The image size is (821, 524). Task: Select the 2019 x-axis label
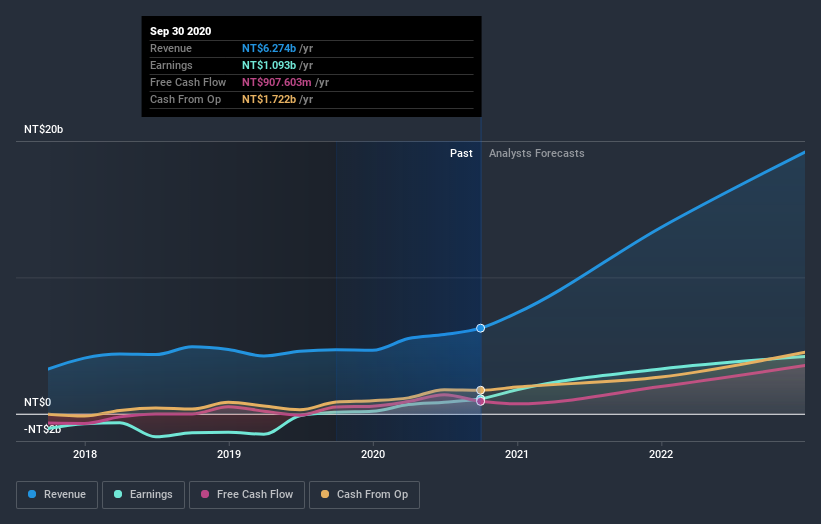[229, 454]
